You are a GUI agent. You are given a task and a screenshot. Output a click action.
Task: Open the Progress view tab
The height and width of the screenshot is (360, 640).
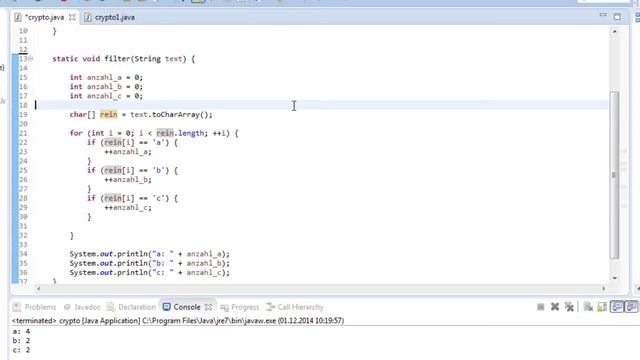[240, 307]
